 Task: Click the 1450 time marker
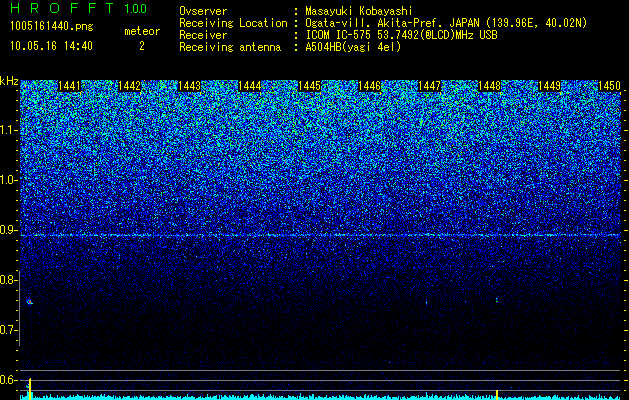pyautogui.click(x=609, y=86)
